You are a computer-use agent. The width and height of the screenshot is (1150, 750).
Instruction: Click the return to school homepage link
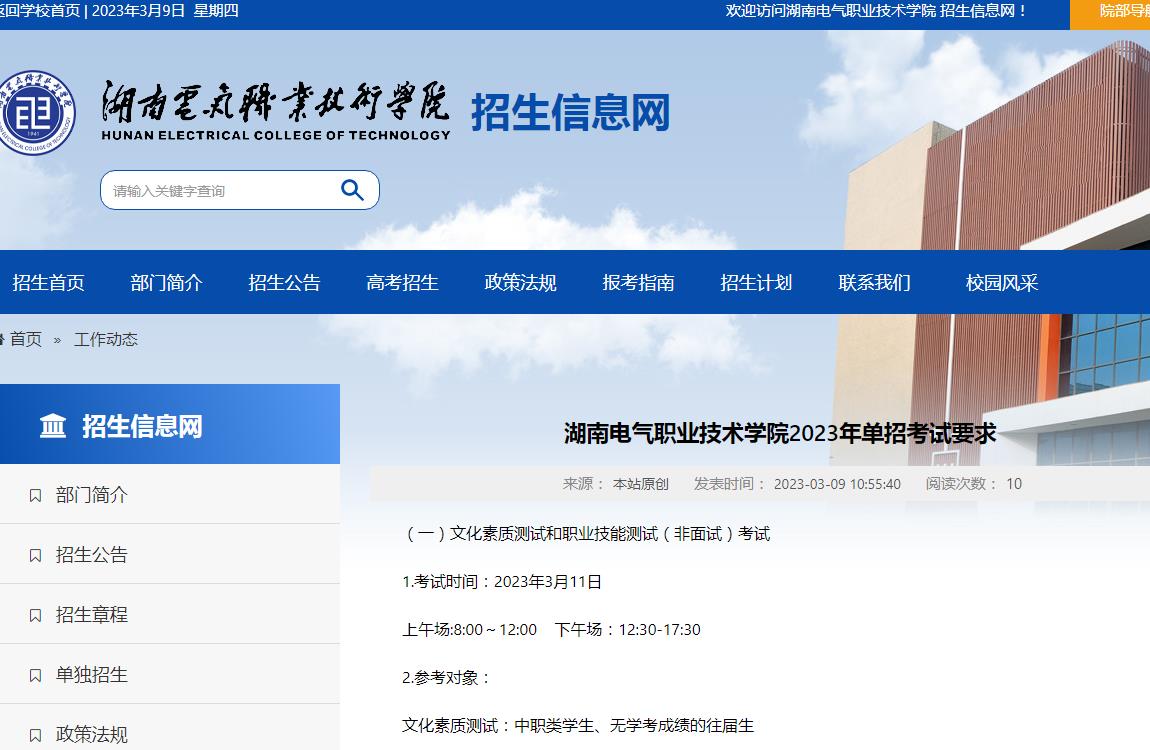40,11
